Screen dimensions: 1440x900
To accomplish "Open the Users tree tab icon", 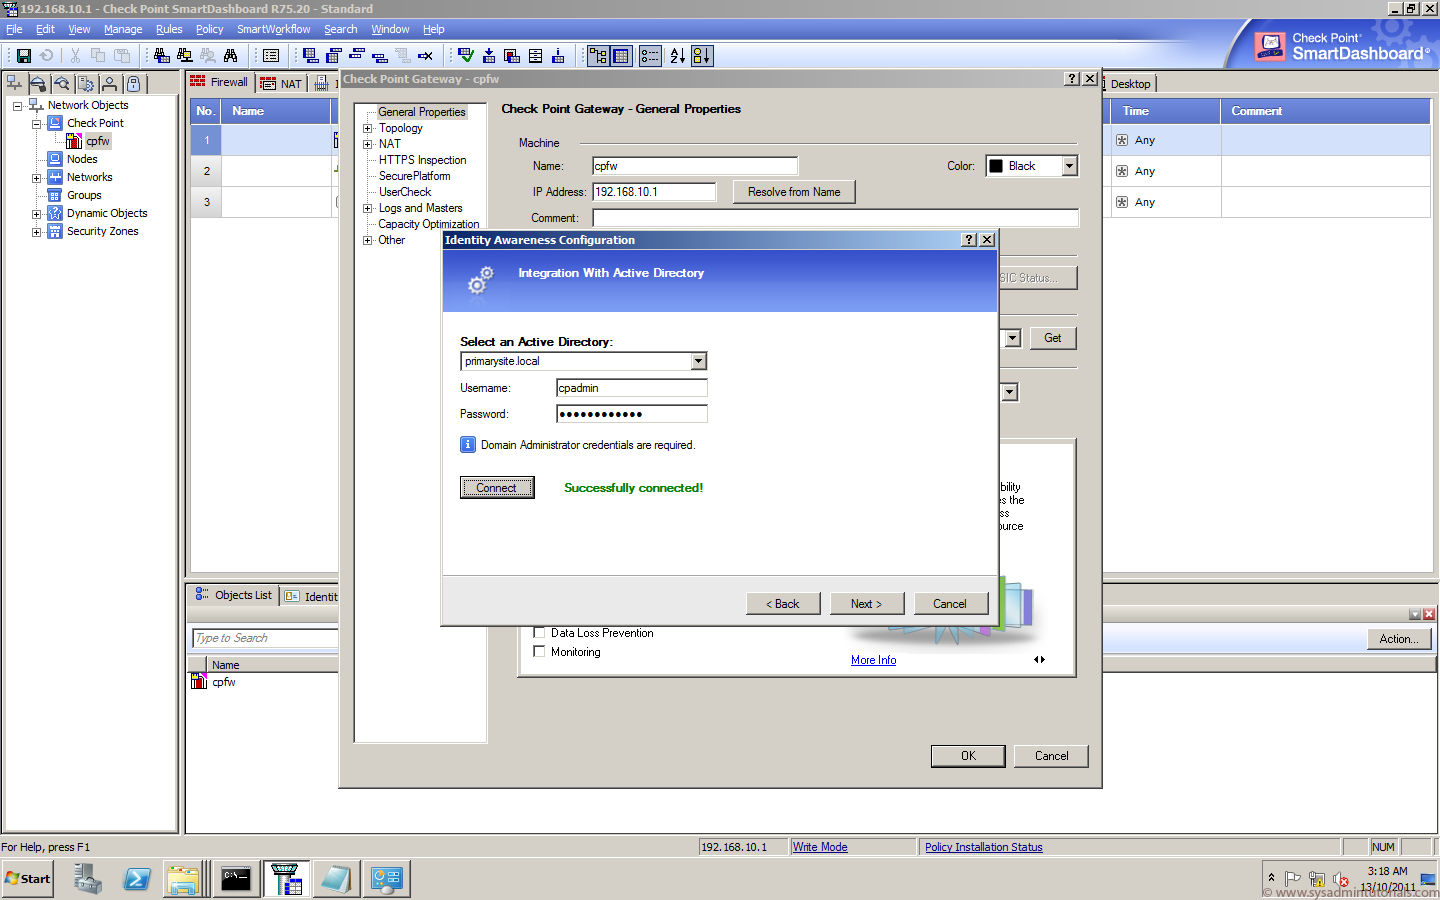I will point(110,84).
